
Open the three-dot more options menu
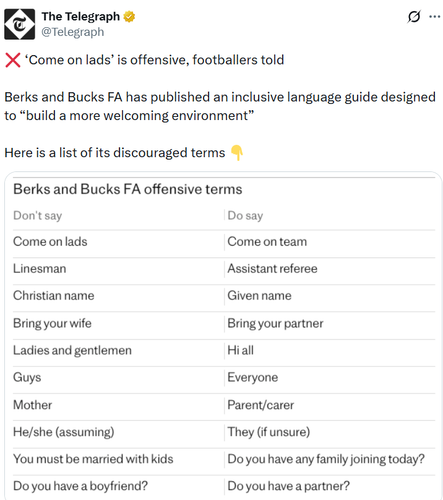pos(435,16)
